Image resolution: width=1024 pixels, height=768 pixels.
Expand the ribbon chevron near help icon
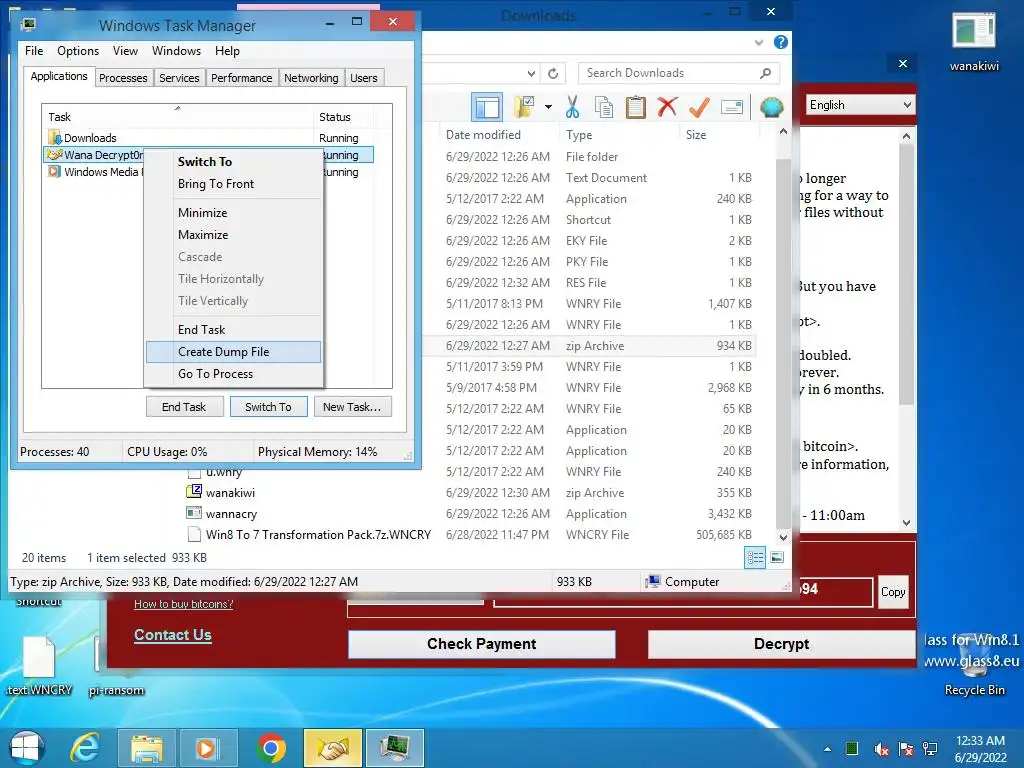click(x=758, y=42)
